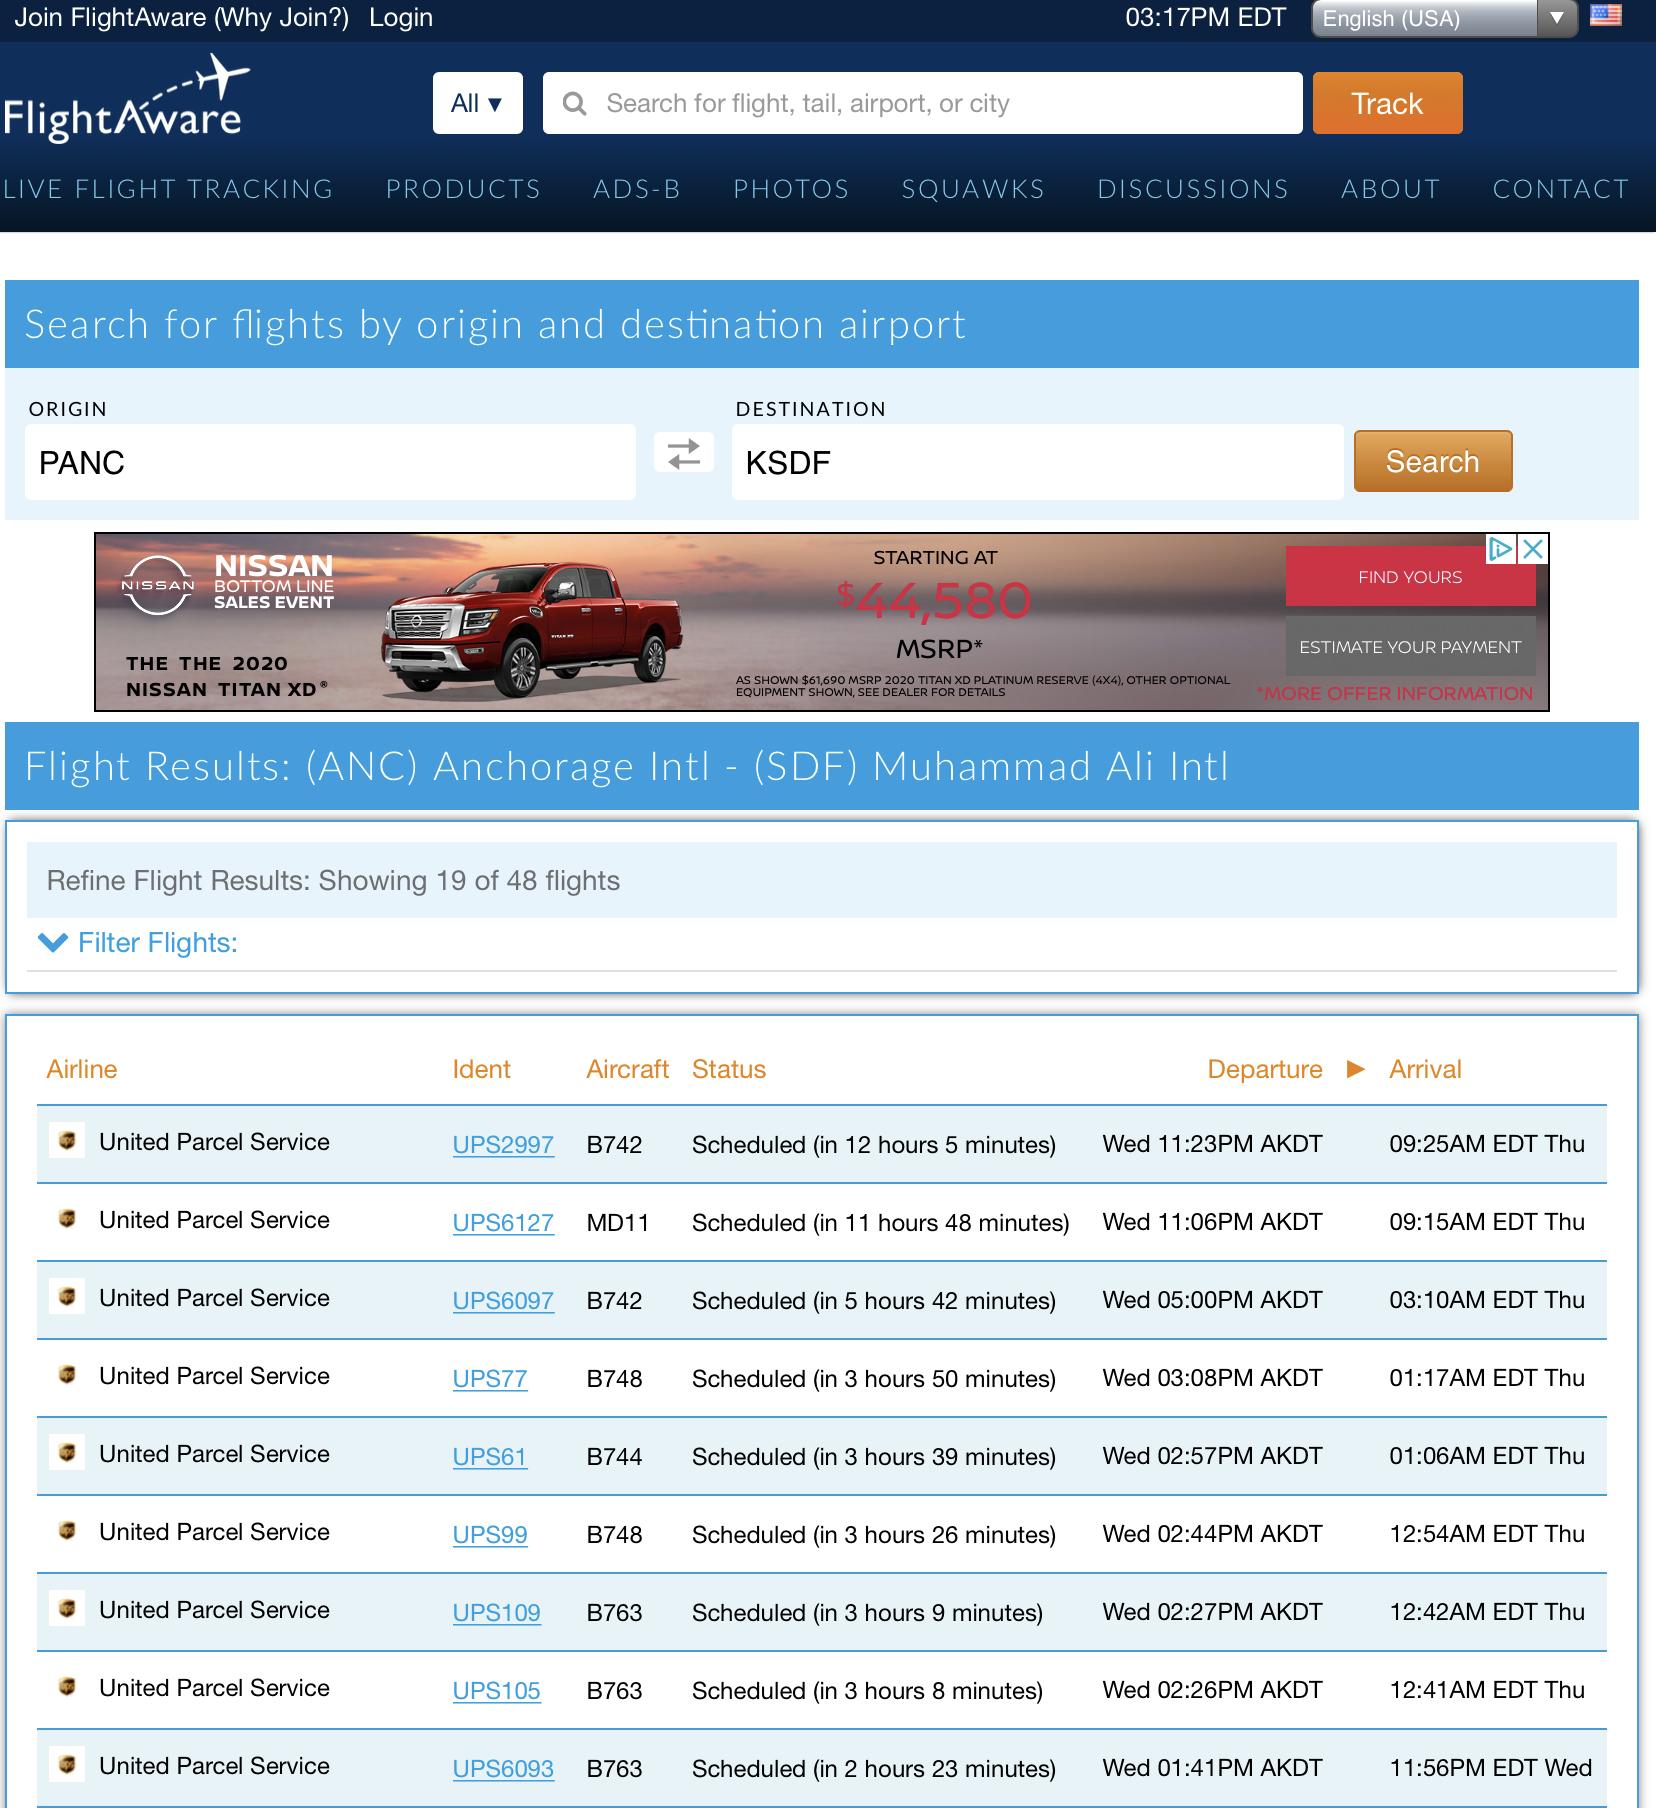1656x1808 pixels.
Task: Open the AdChoices info icon
Action: [1501, 549]
